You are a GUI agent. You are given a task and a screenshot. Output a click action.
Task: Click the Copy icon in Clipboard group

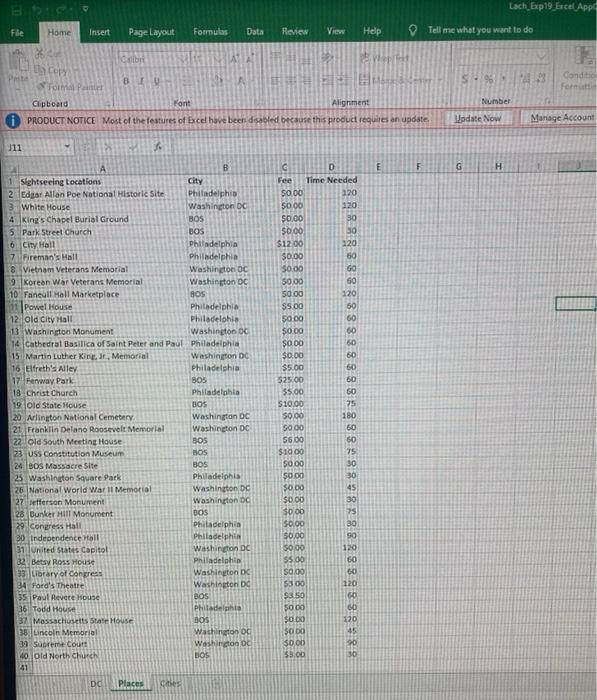(x=40, y=70)
